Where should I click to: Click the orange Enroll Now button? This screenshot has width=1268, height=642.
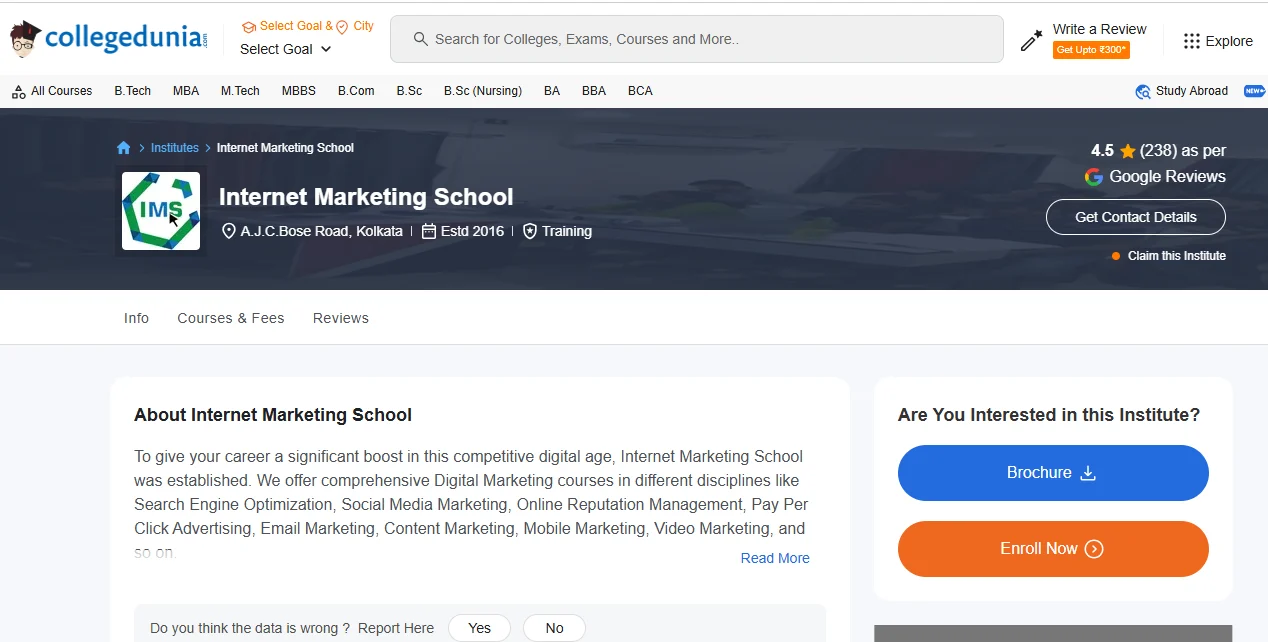click(1052, 548)
